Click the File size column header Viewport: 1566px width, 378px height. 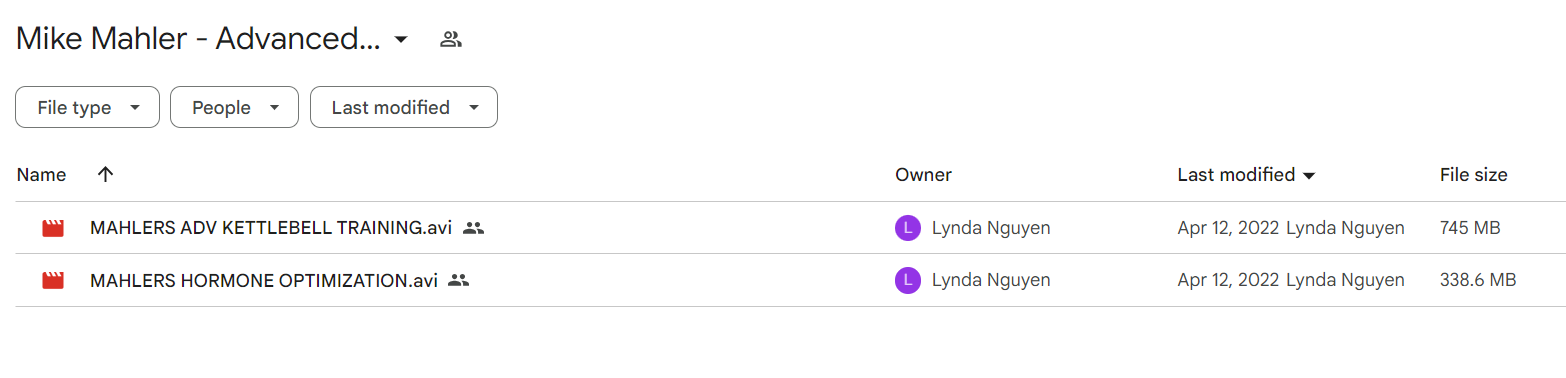(1473, 175)
